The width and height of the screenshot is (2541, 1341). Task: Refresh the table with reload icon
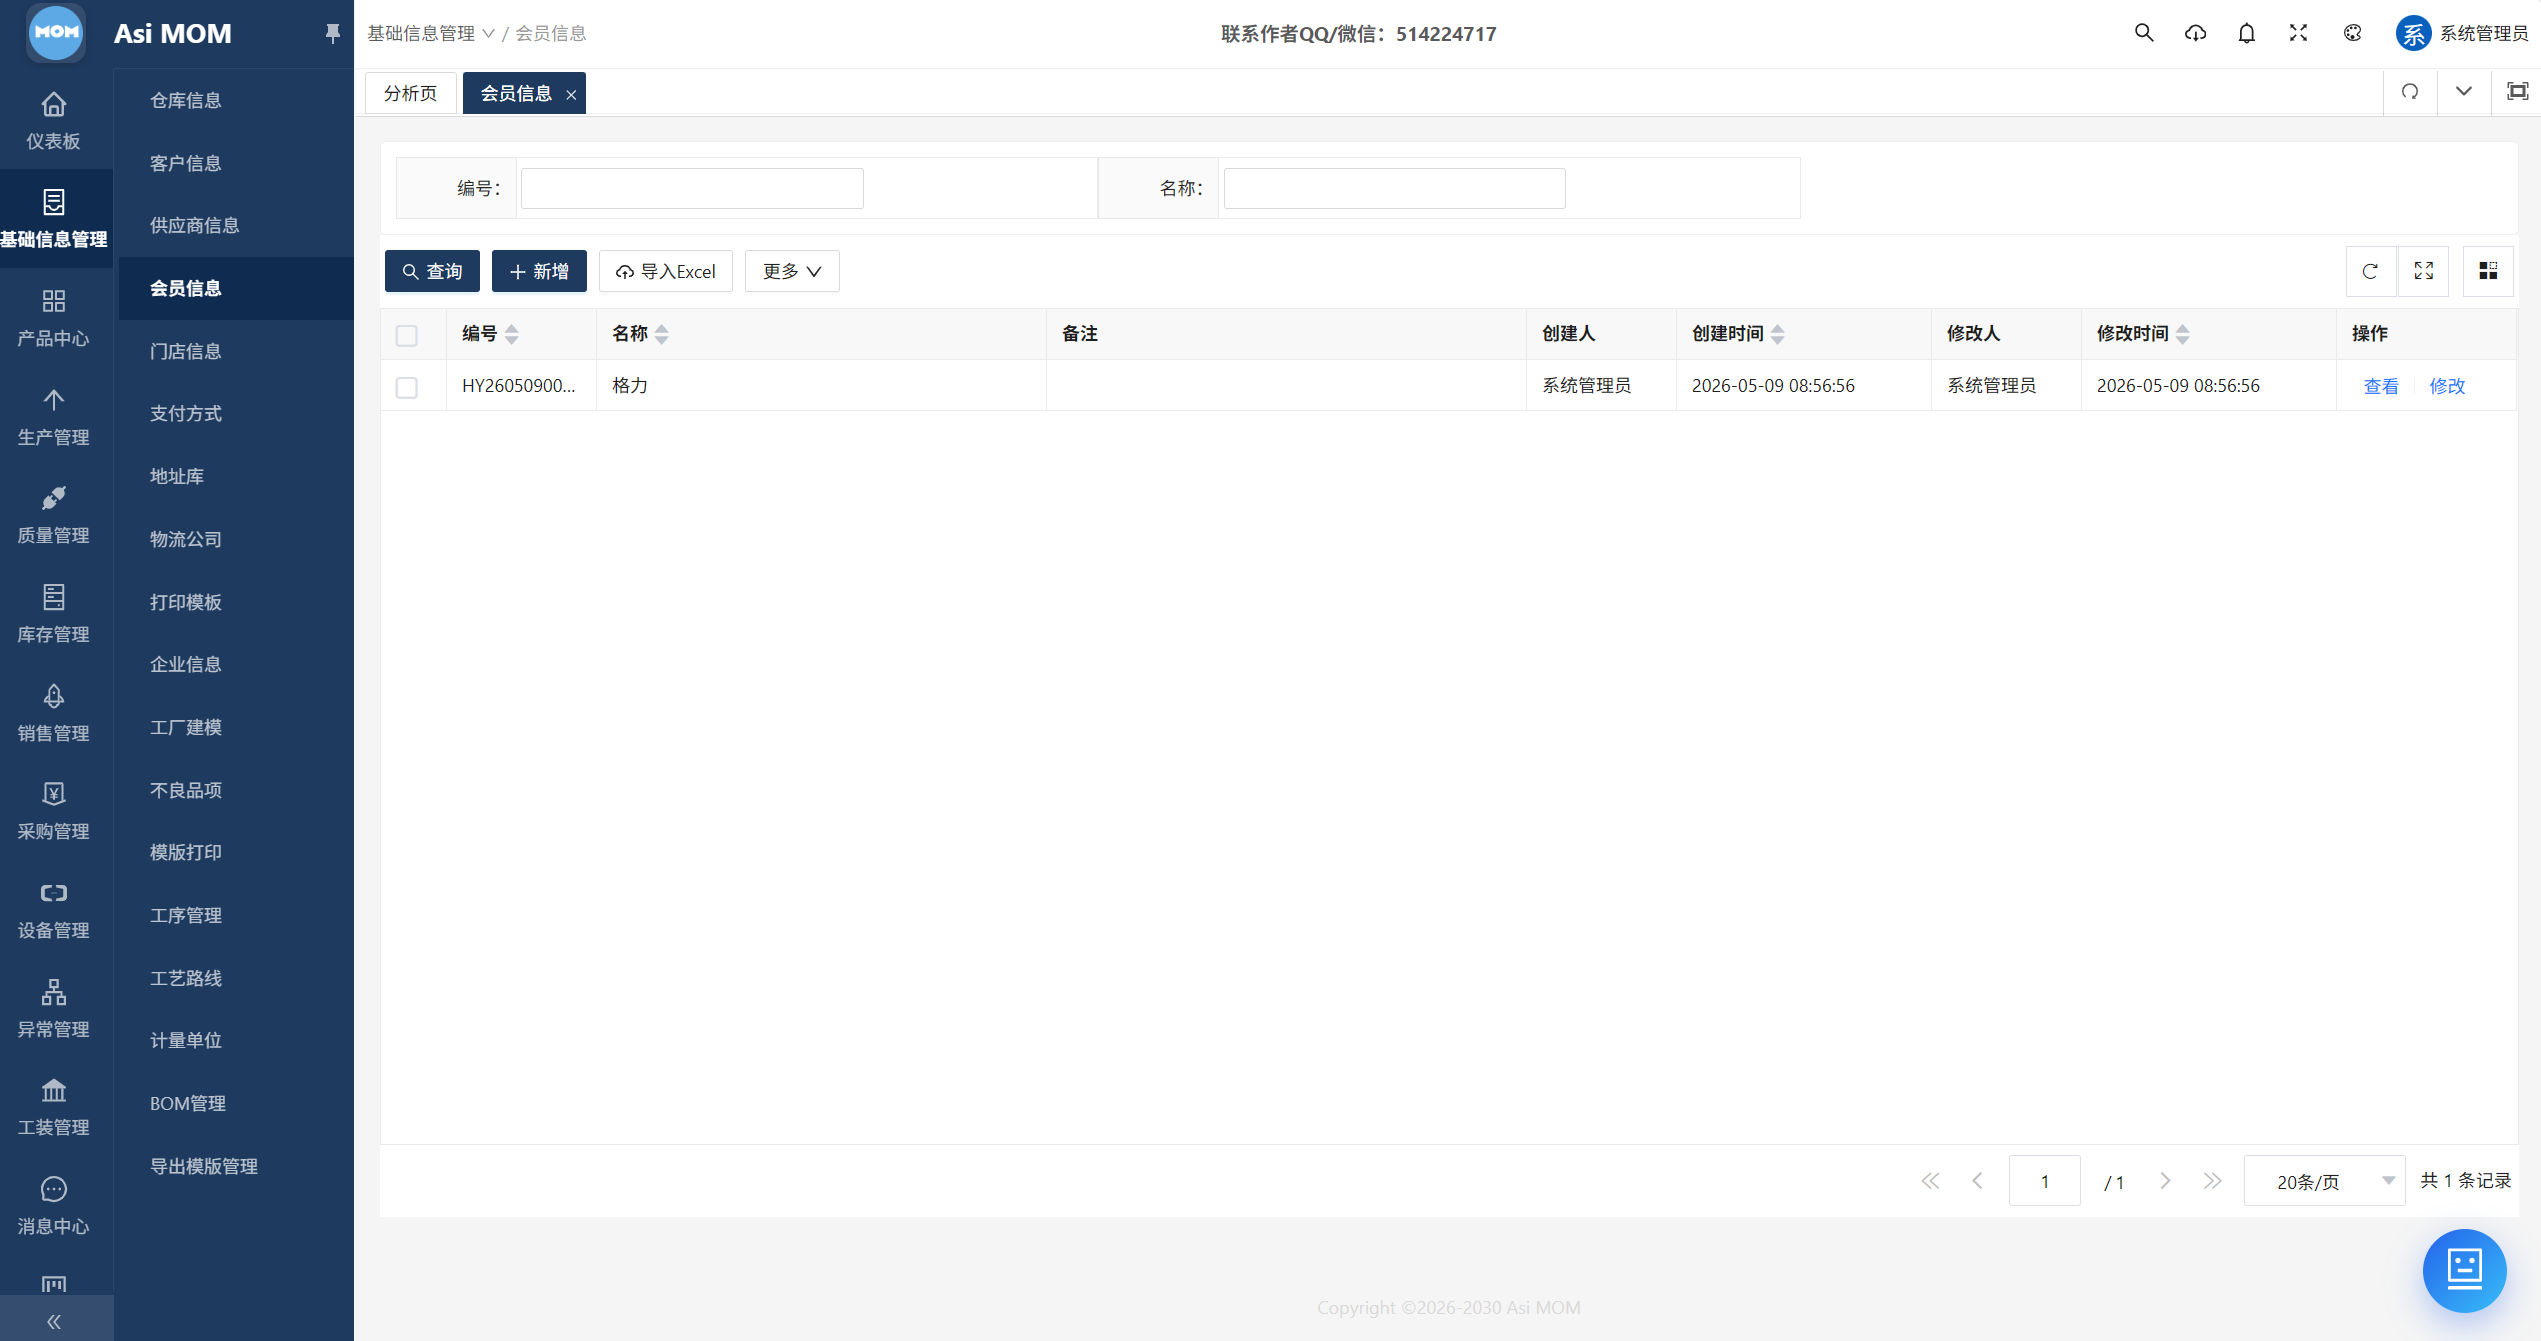point(2370,271)
